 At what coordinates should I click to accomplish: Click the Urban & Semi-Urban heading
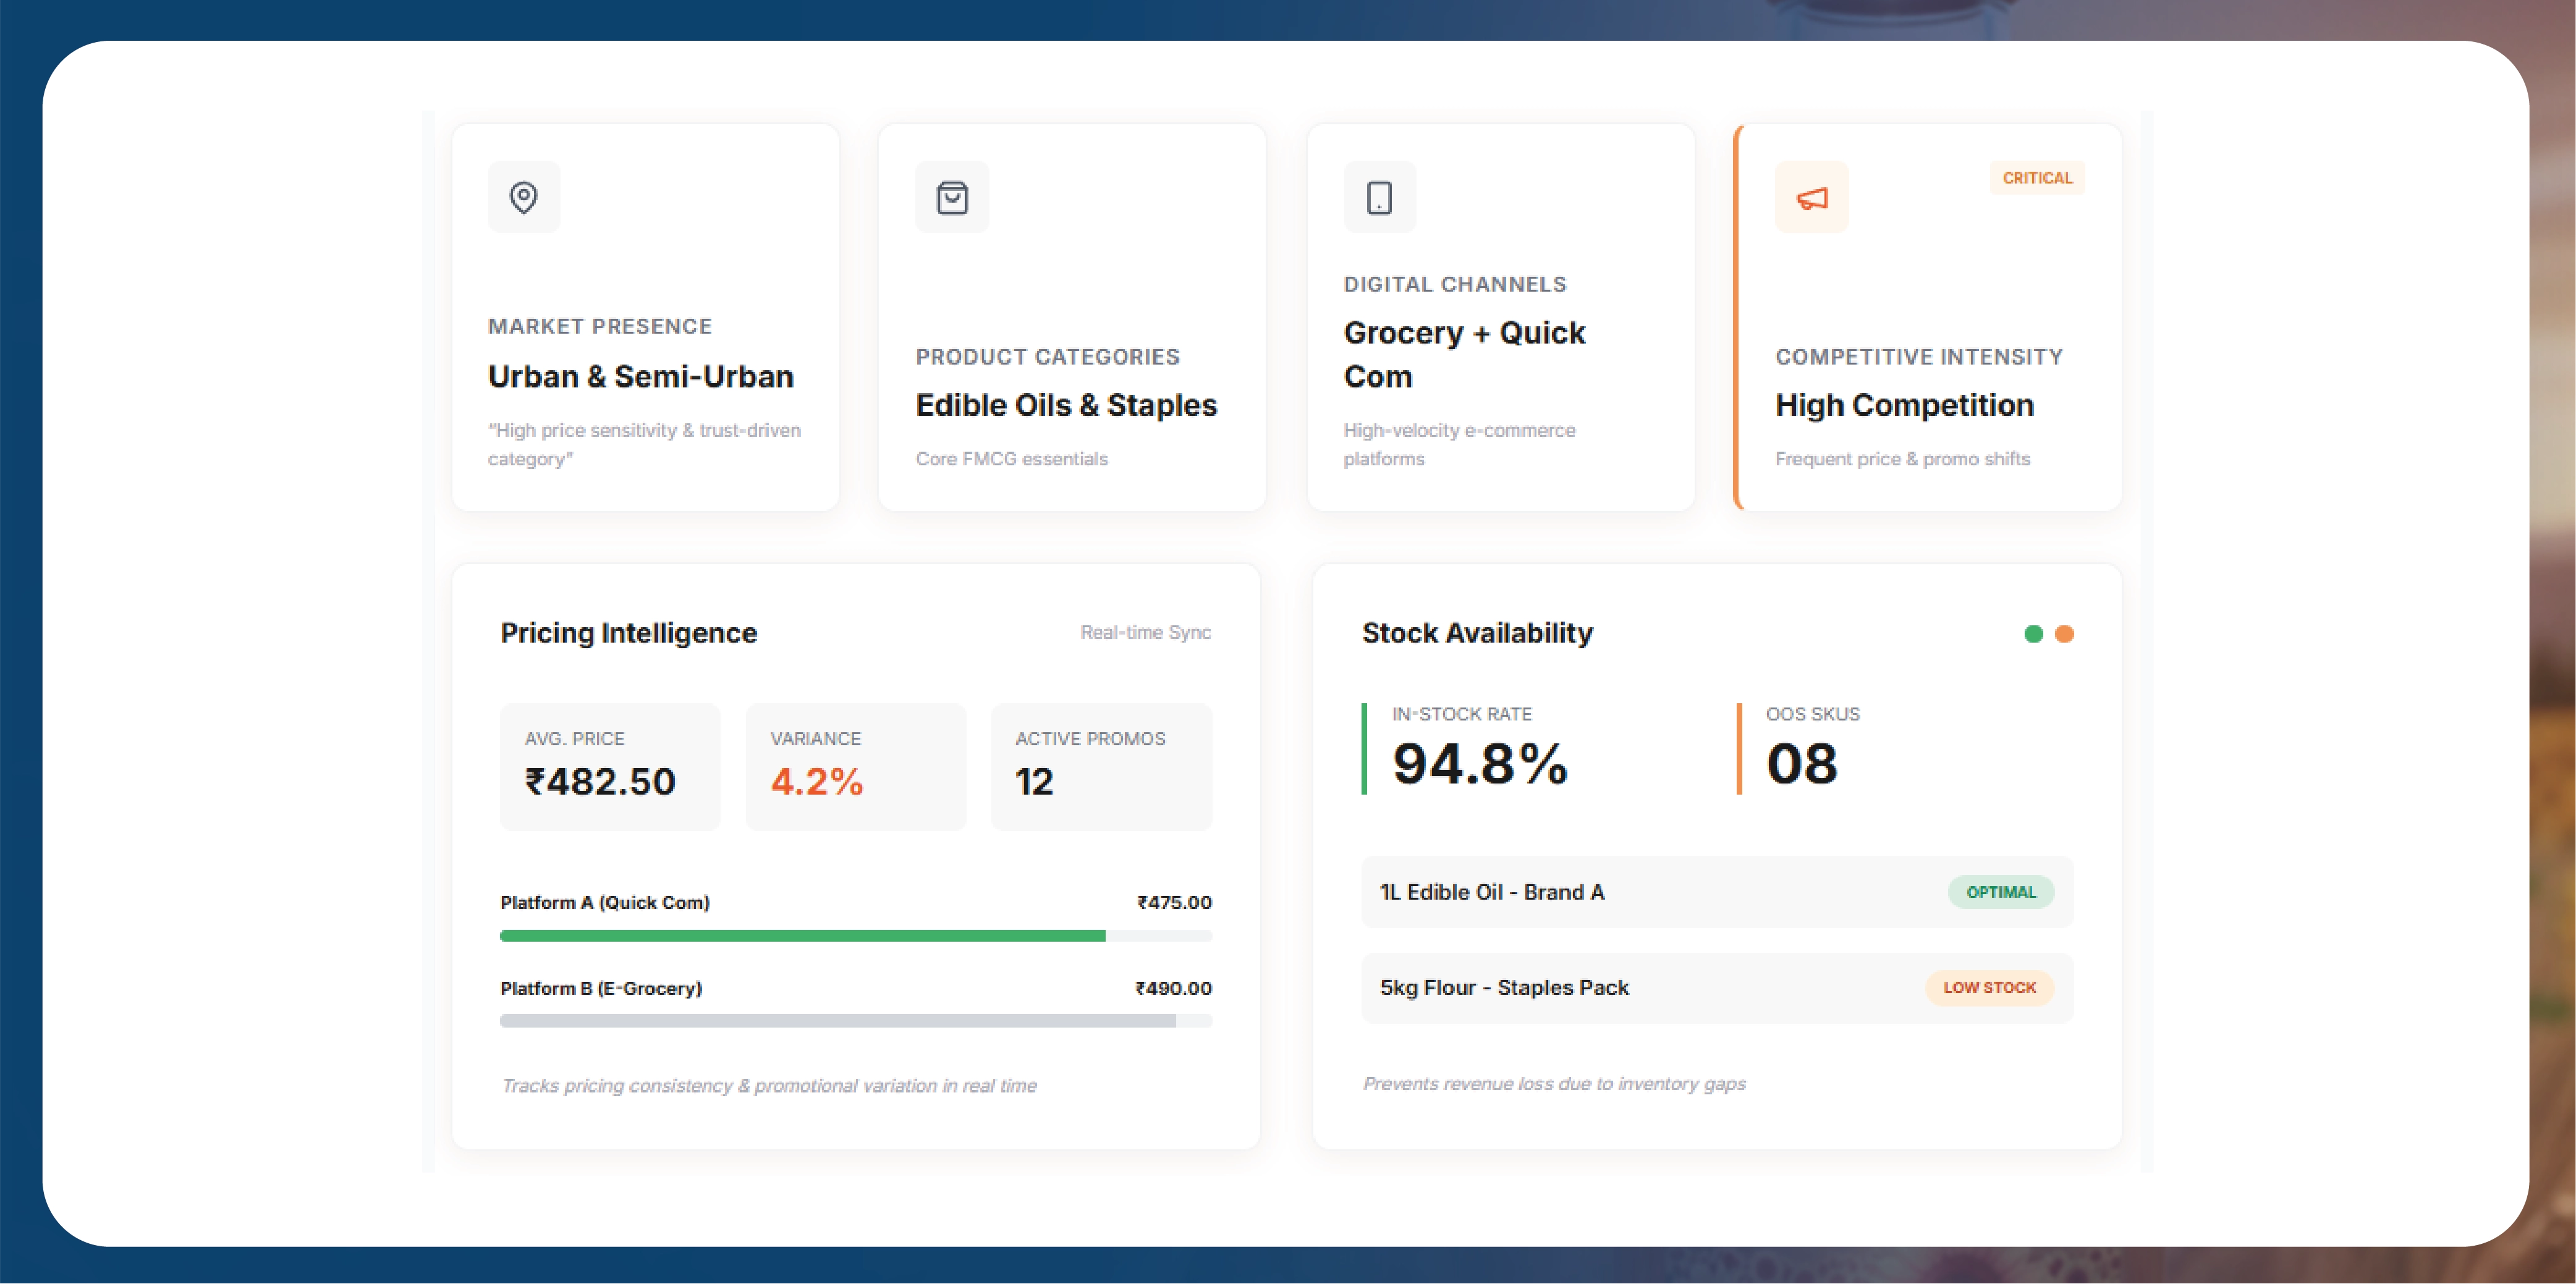(640, 377)
